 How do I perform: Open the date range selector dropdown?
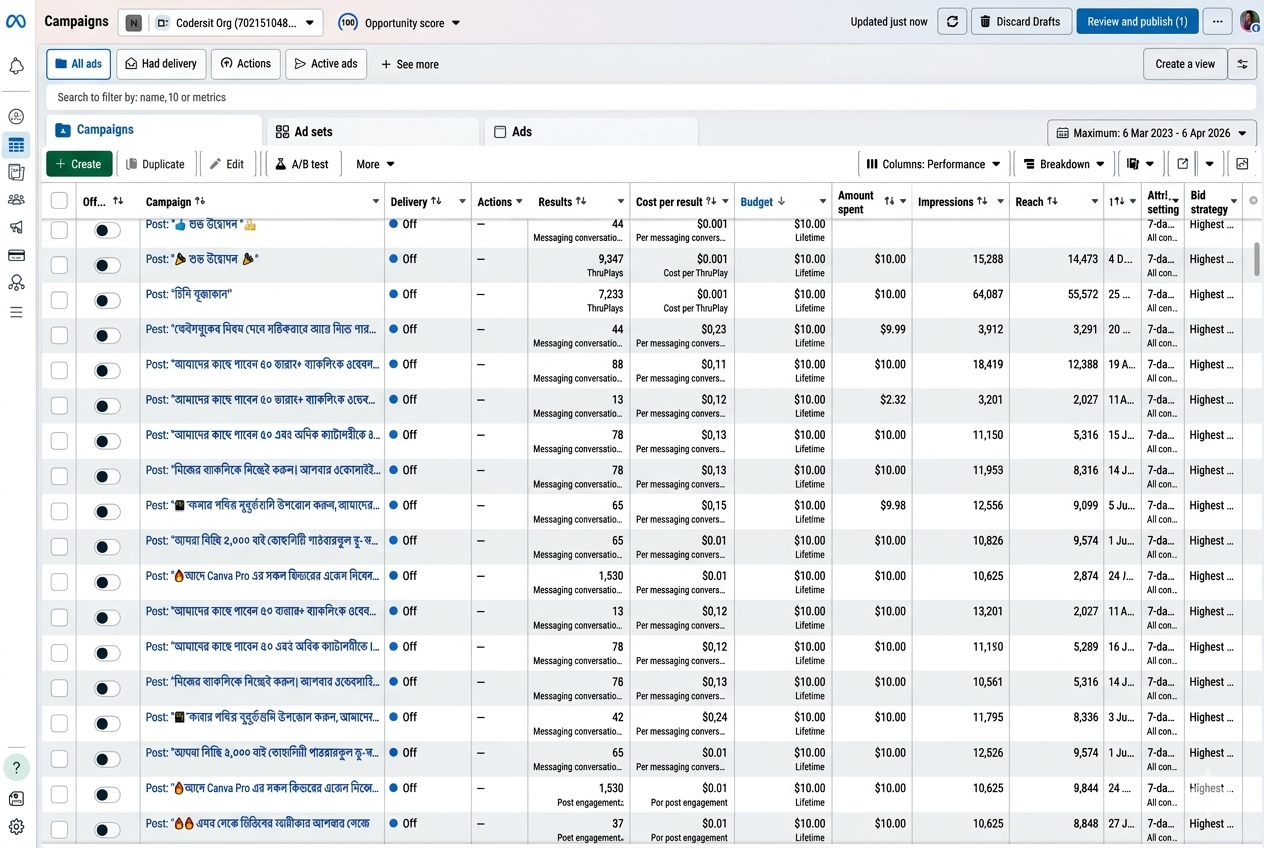click(x=1152, y=133)
